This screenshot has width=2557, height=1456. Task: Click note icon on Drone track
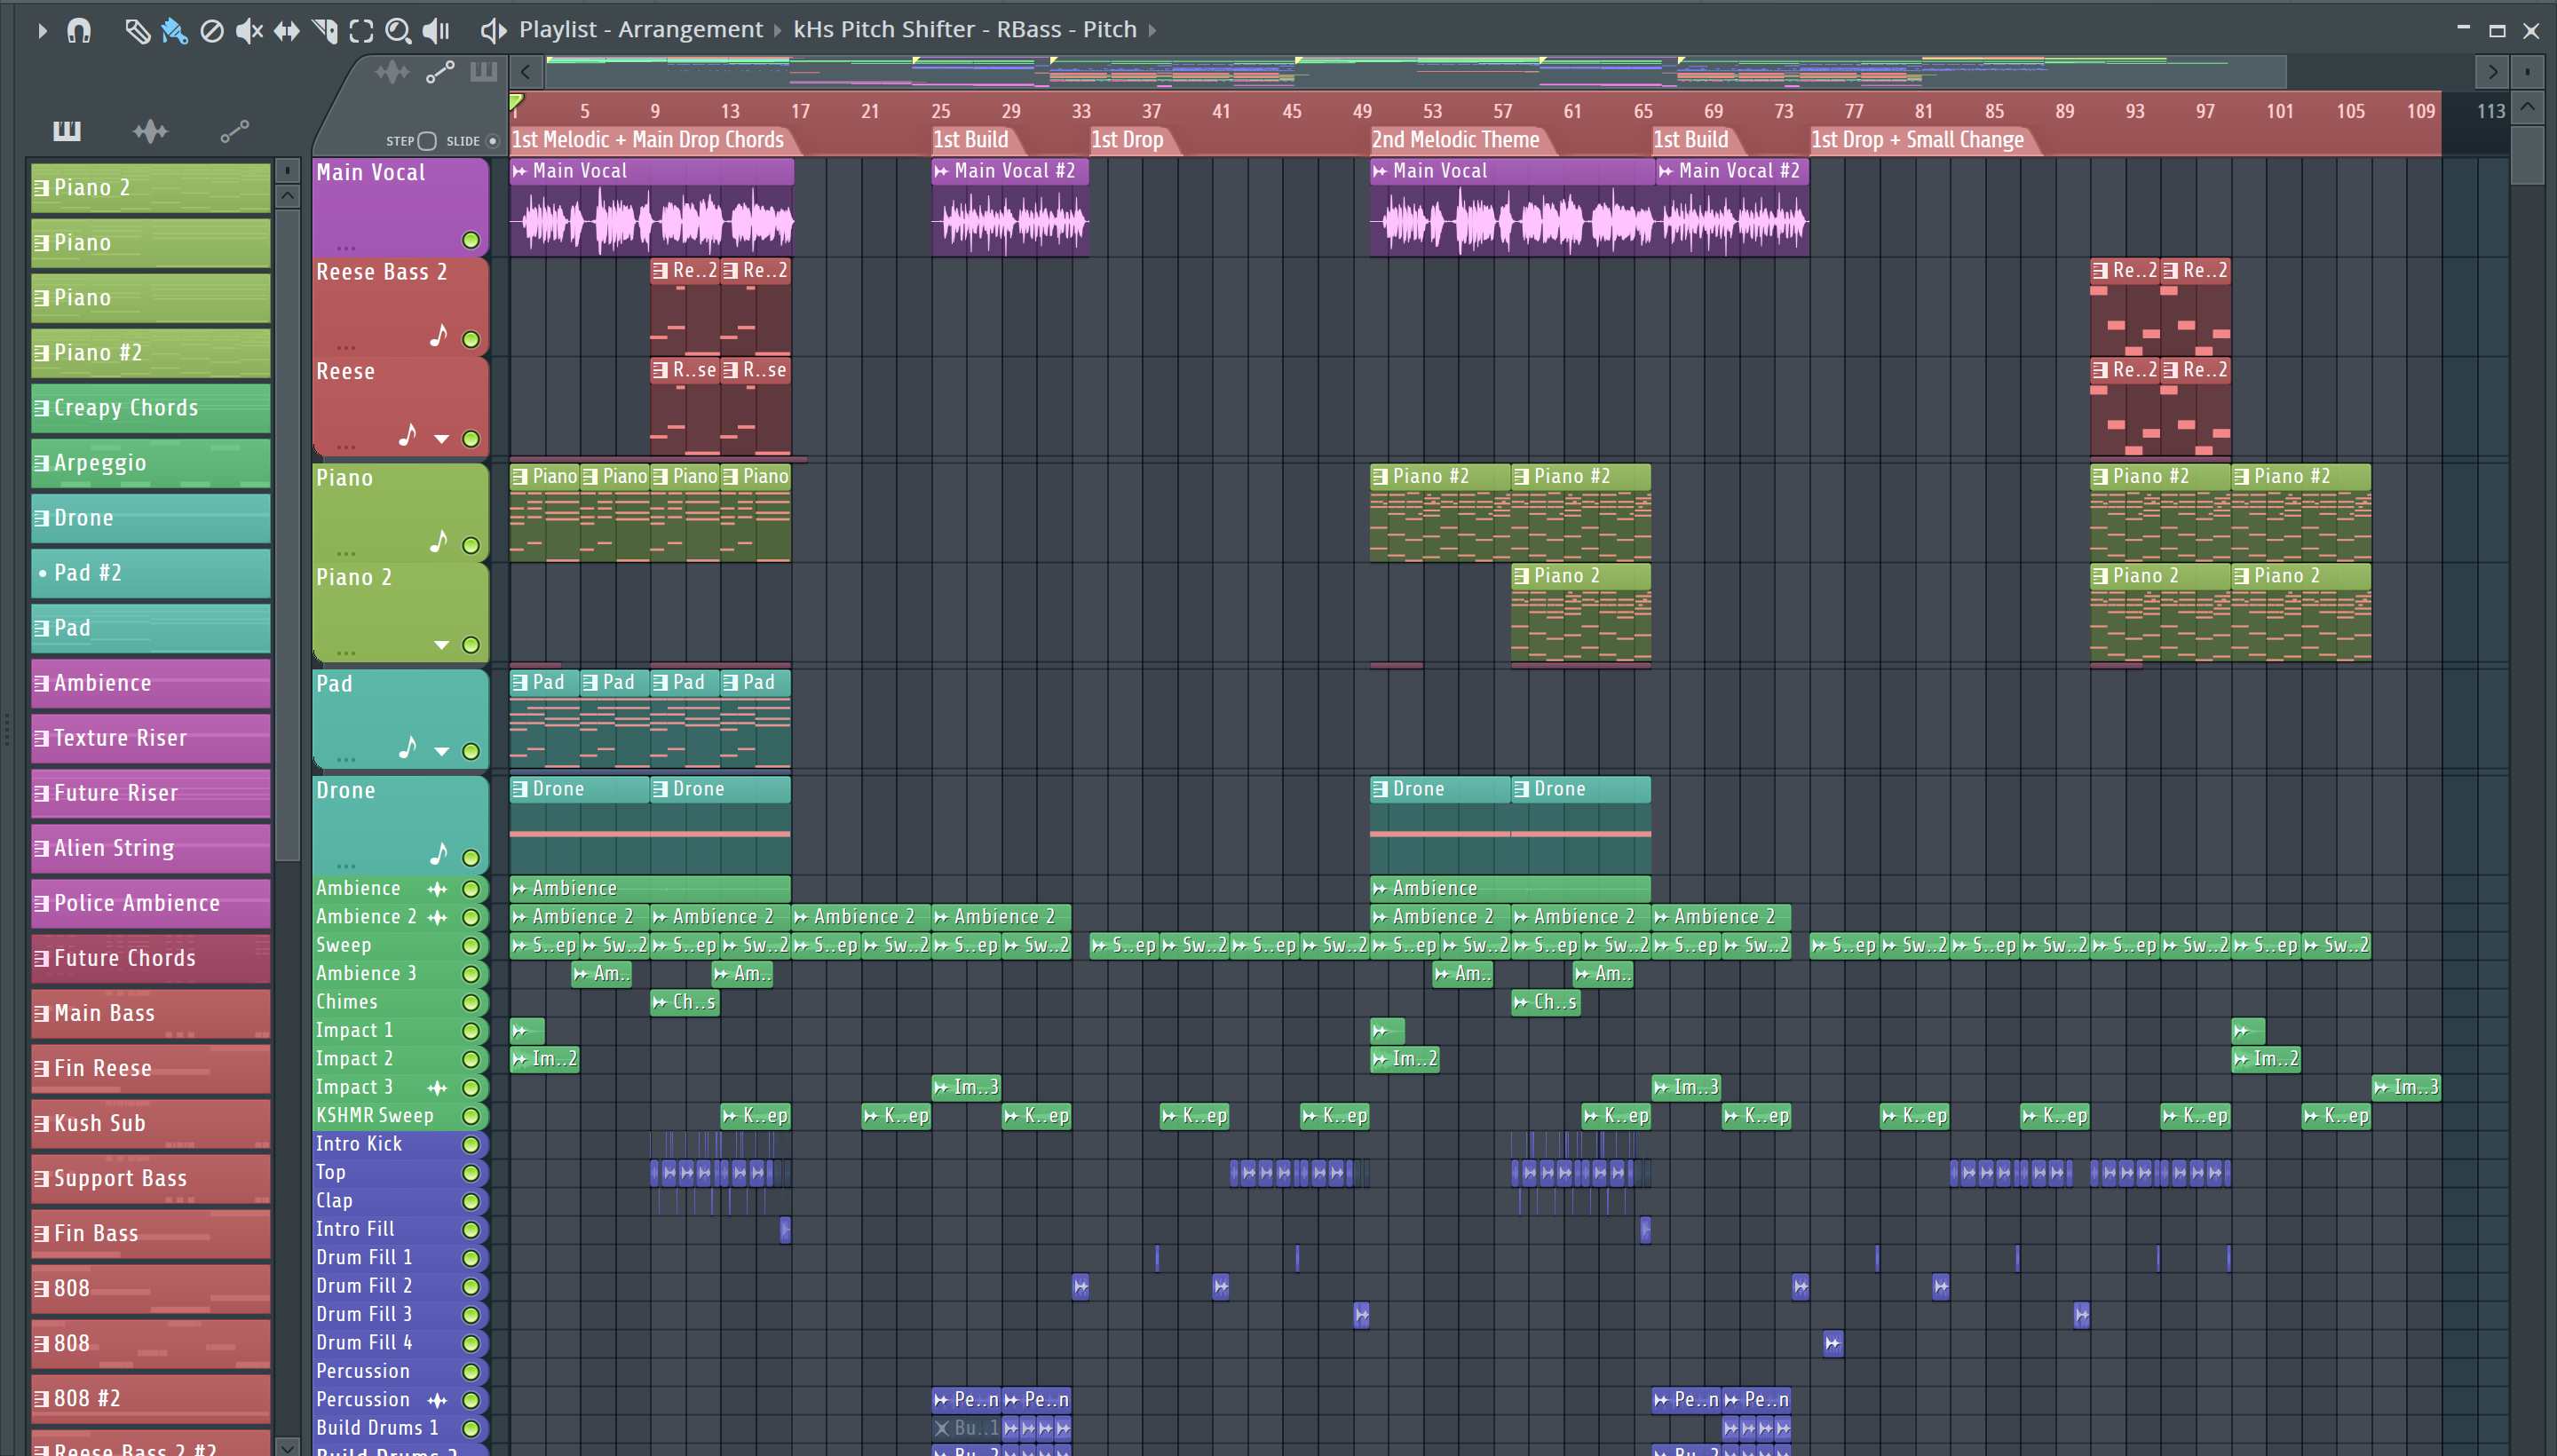coord(438,853)
